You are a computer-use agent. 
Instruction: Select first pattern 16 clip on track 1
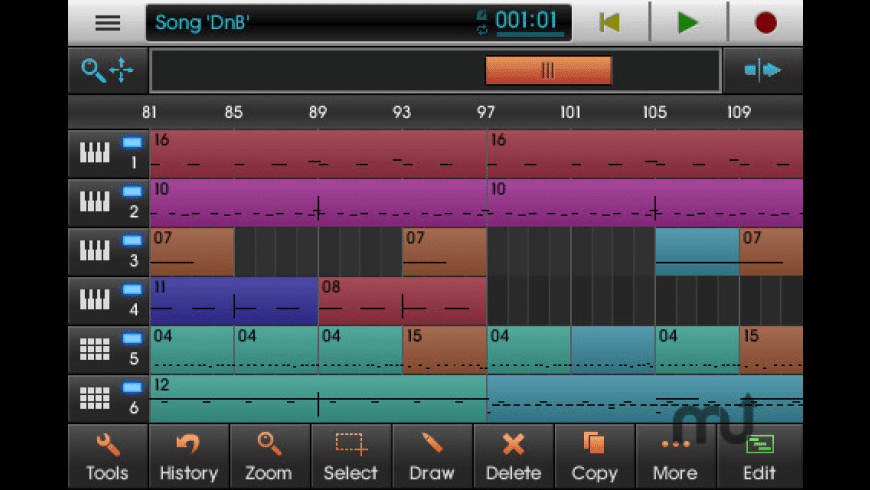[318, 154]
